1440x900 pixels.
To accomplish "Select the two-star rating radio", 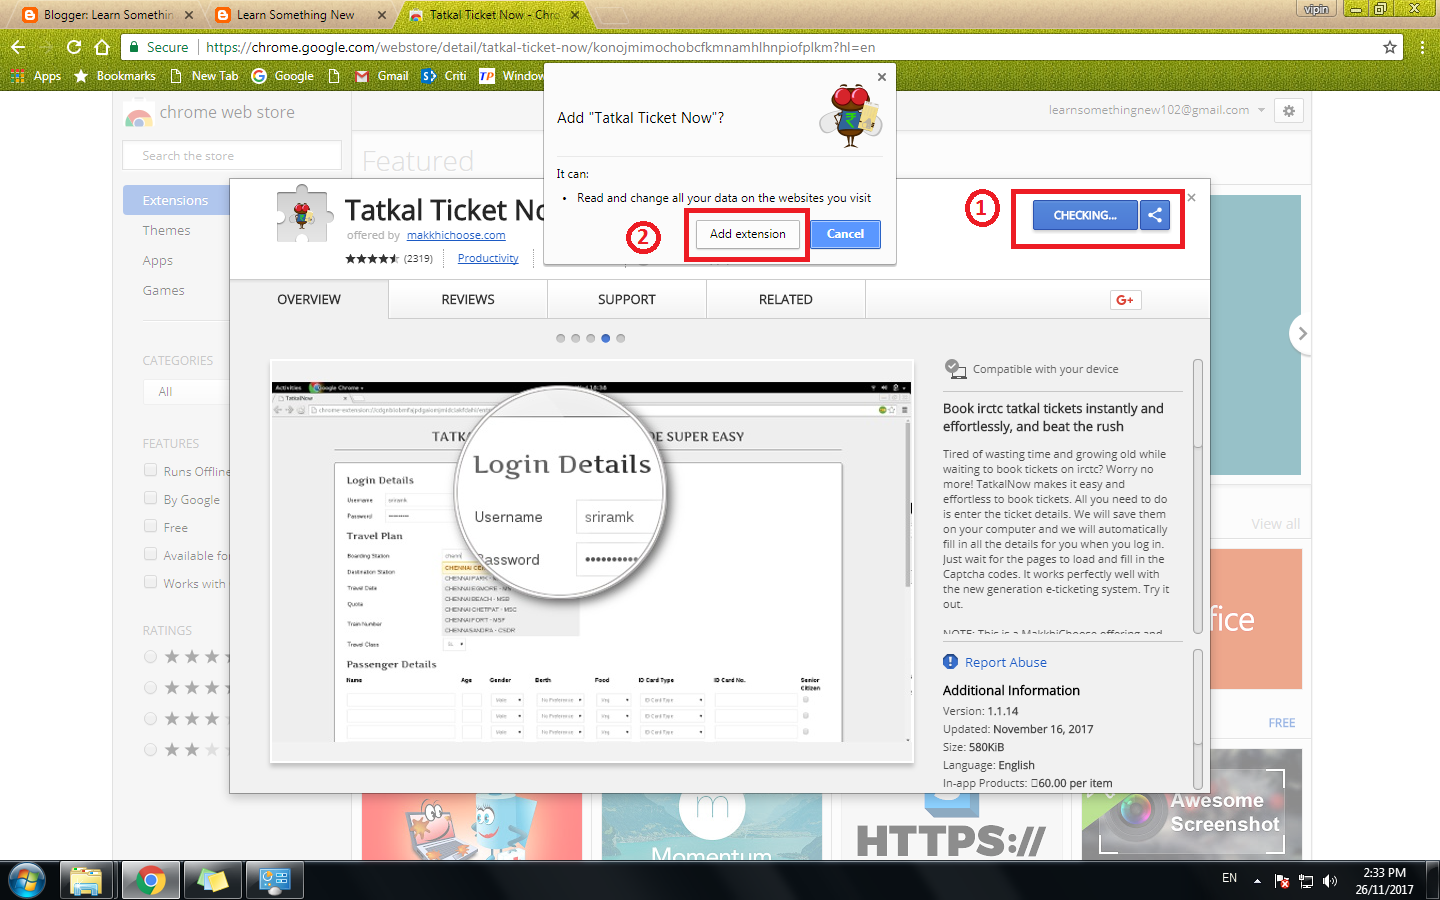I will click(150, 750).
